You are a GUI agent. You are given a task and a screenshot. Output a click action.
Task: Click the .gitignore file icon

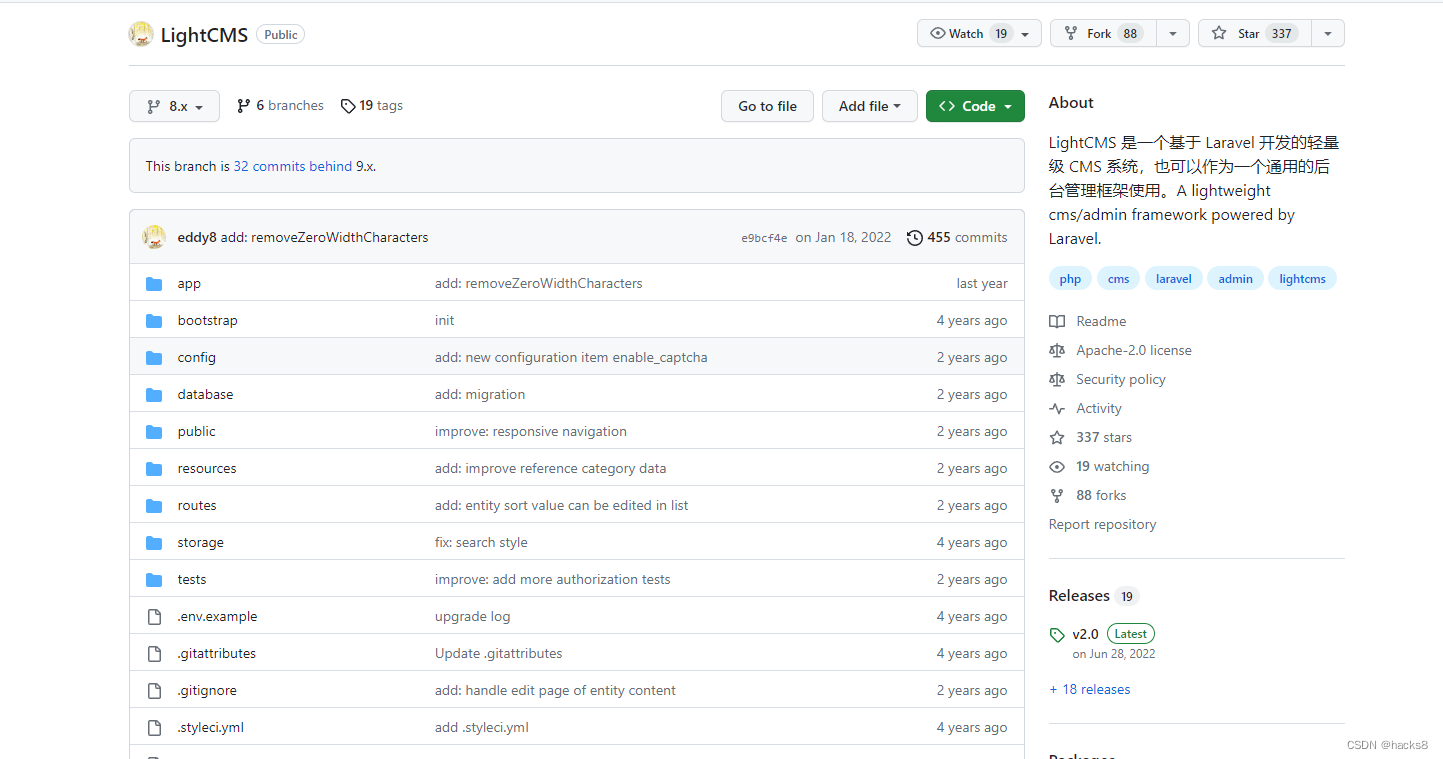[x=154, y=691]
